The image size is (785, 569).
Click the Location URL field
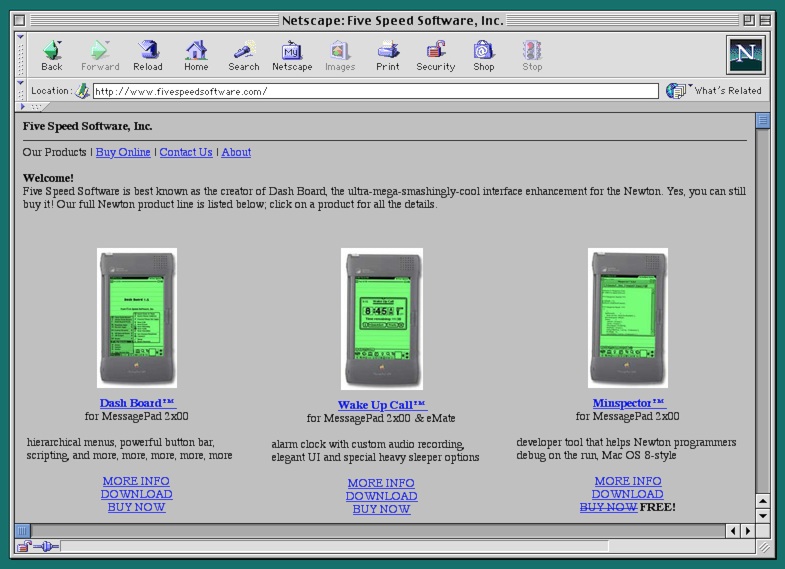tap(375, 91)
